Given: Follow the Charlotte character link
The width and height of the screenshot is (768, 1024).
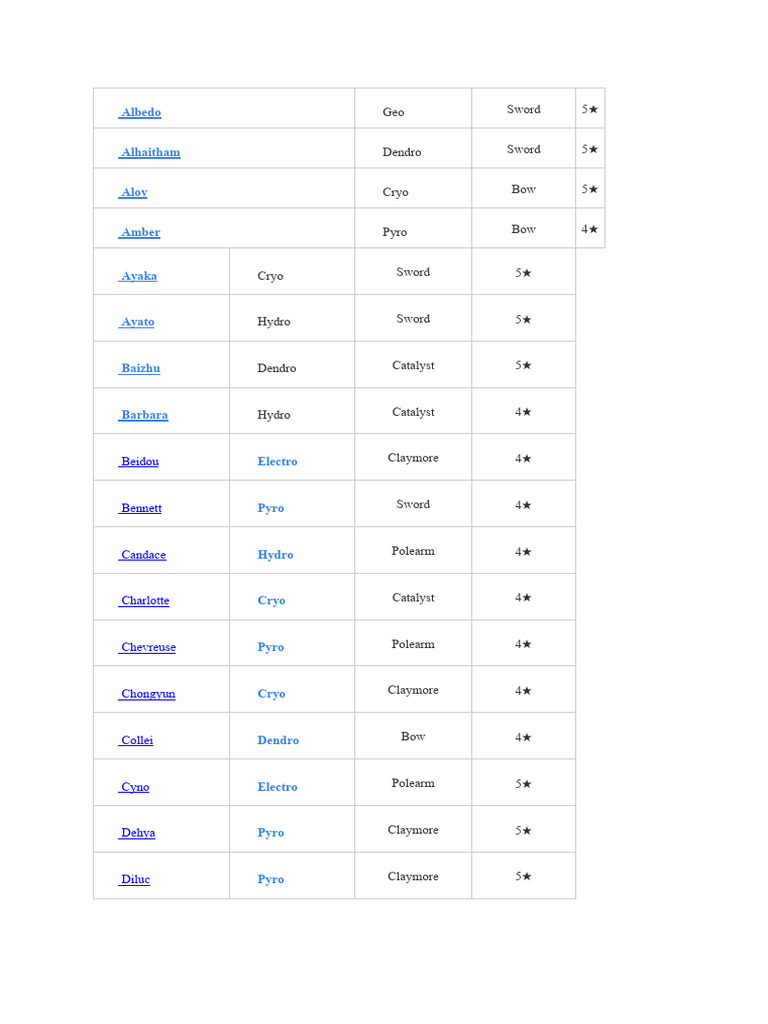Looking at the screenshot, I should 145,601.
